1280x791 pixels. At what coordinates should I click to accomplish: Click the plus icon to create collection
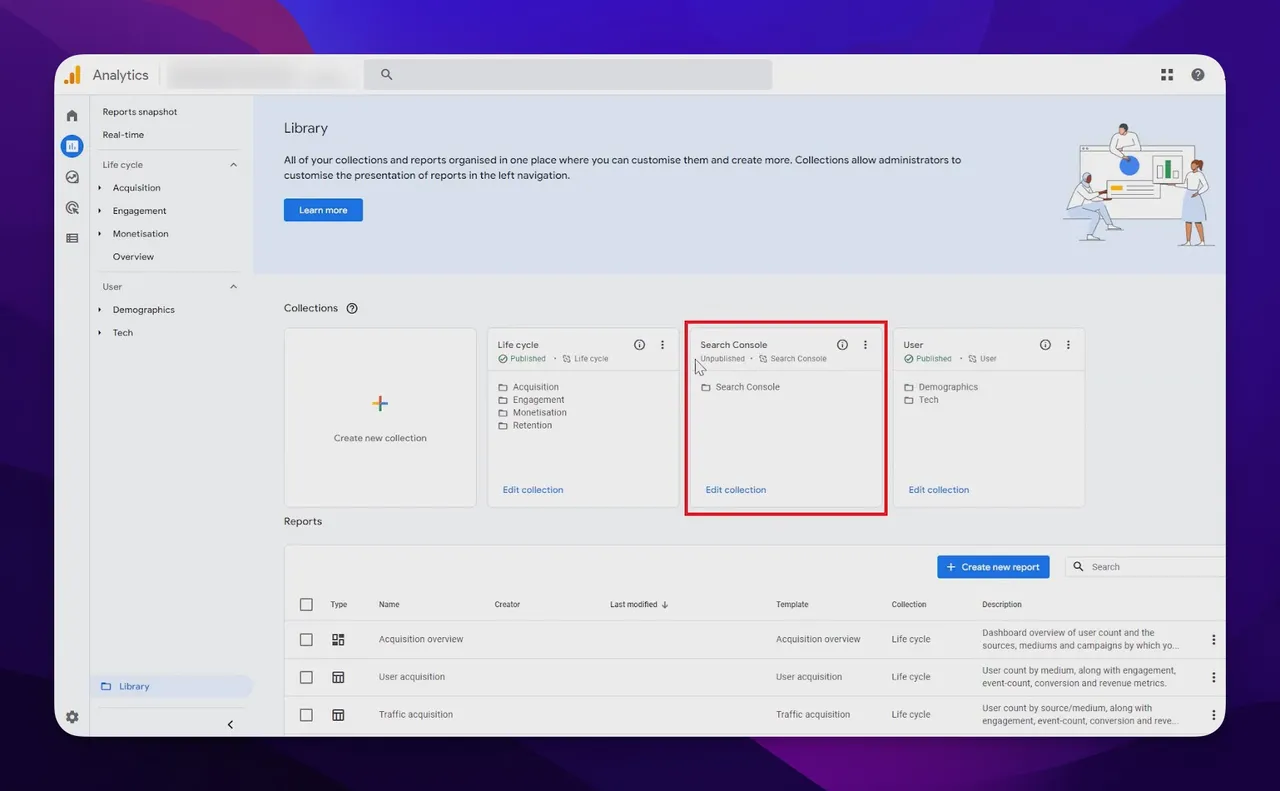tap(380, 404)
